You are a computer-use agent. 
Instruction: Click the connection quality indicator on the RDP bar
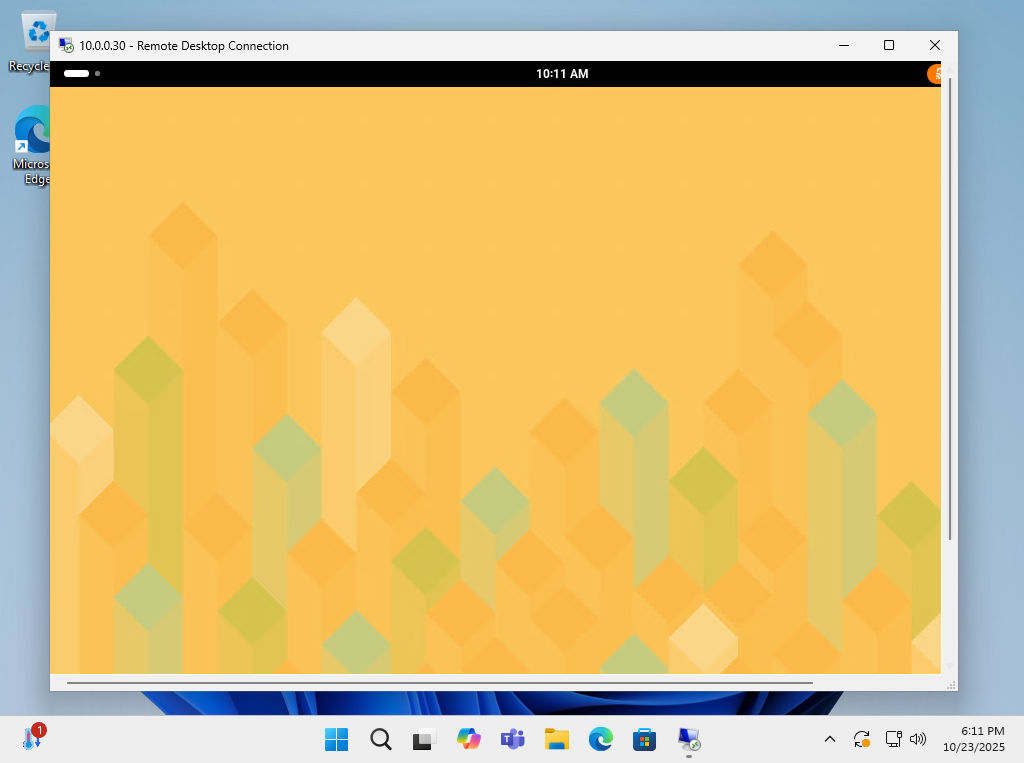tap(97, 73)
